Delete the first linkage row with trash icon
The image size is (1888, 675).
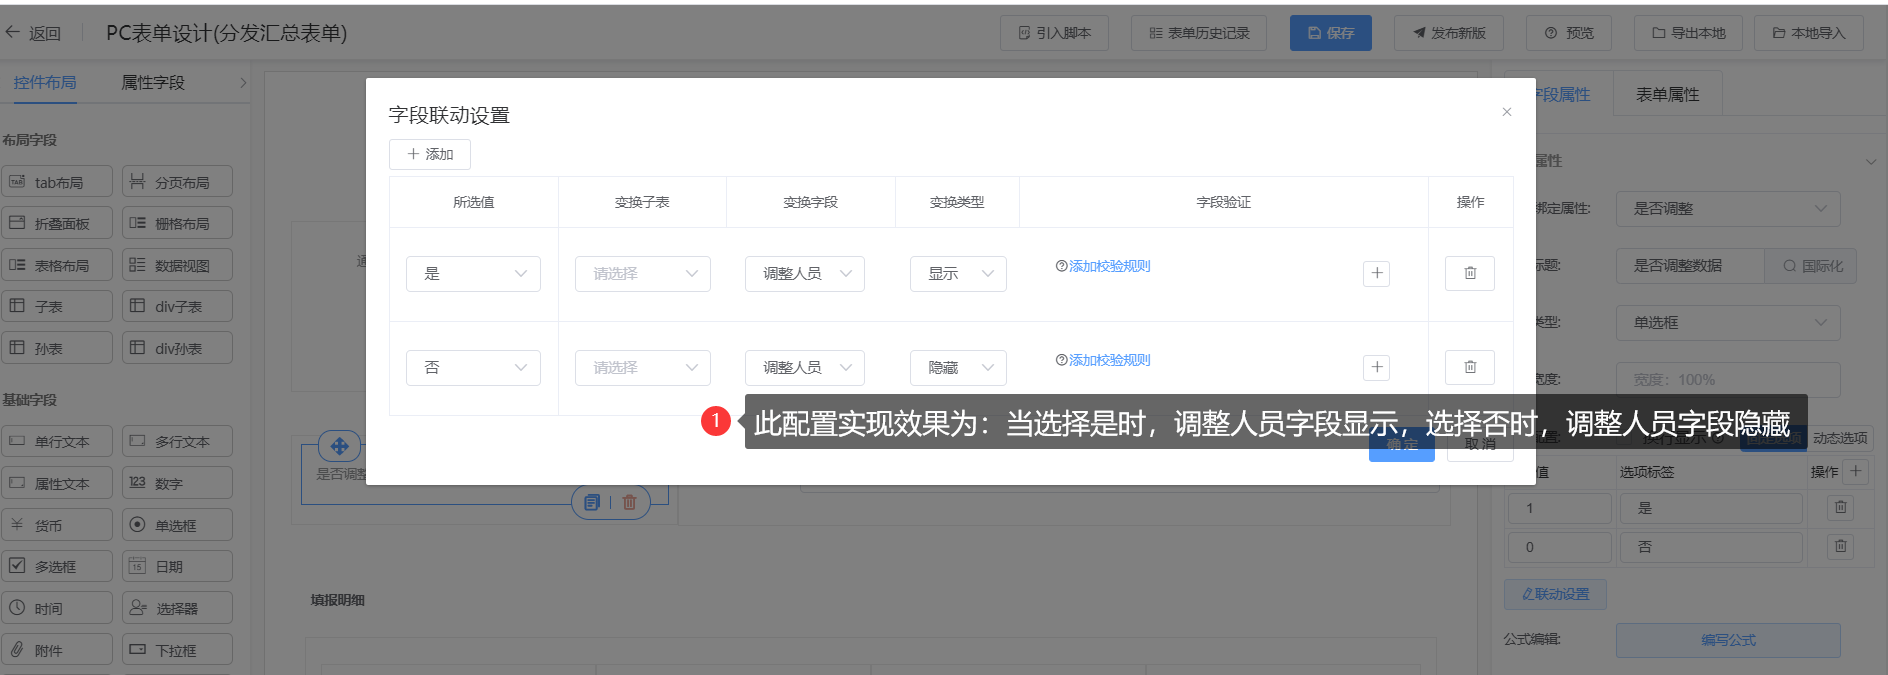1469,273
